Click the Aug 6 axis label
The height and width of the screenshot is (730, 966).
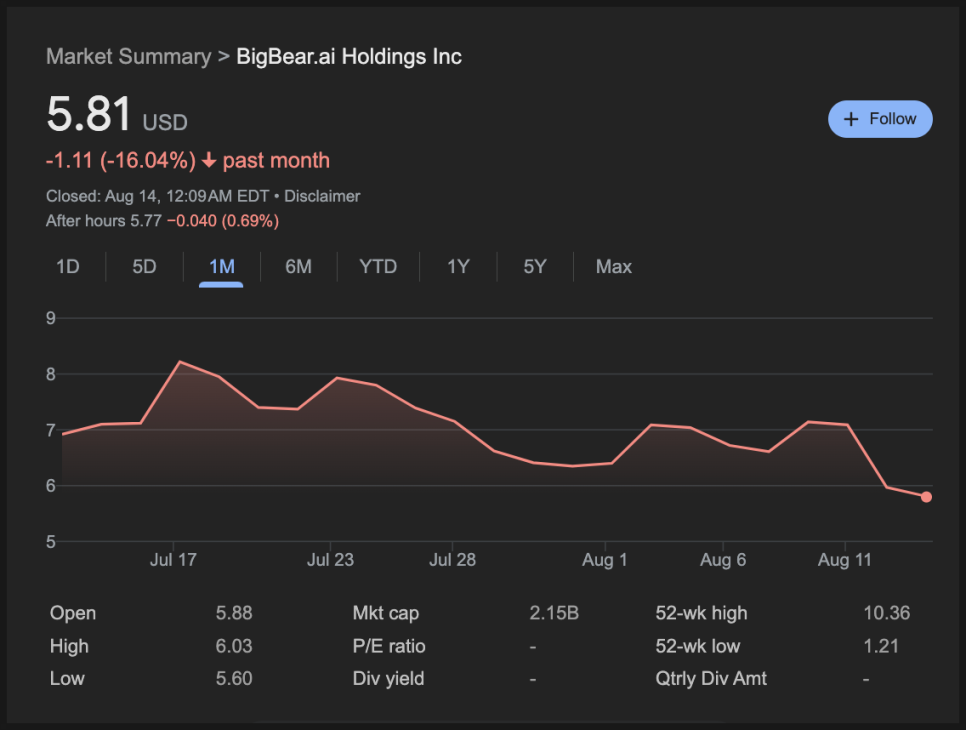(x=723, y=560)
